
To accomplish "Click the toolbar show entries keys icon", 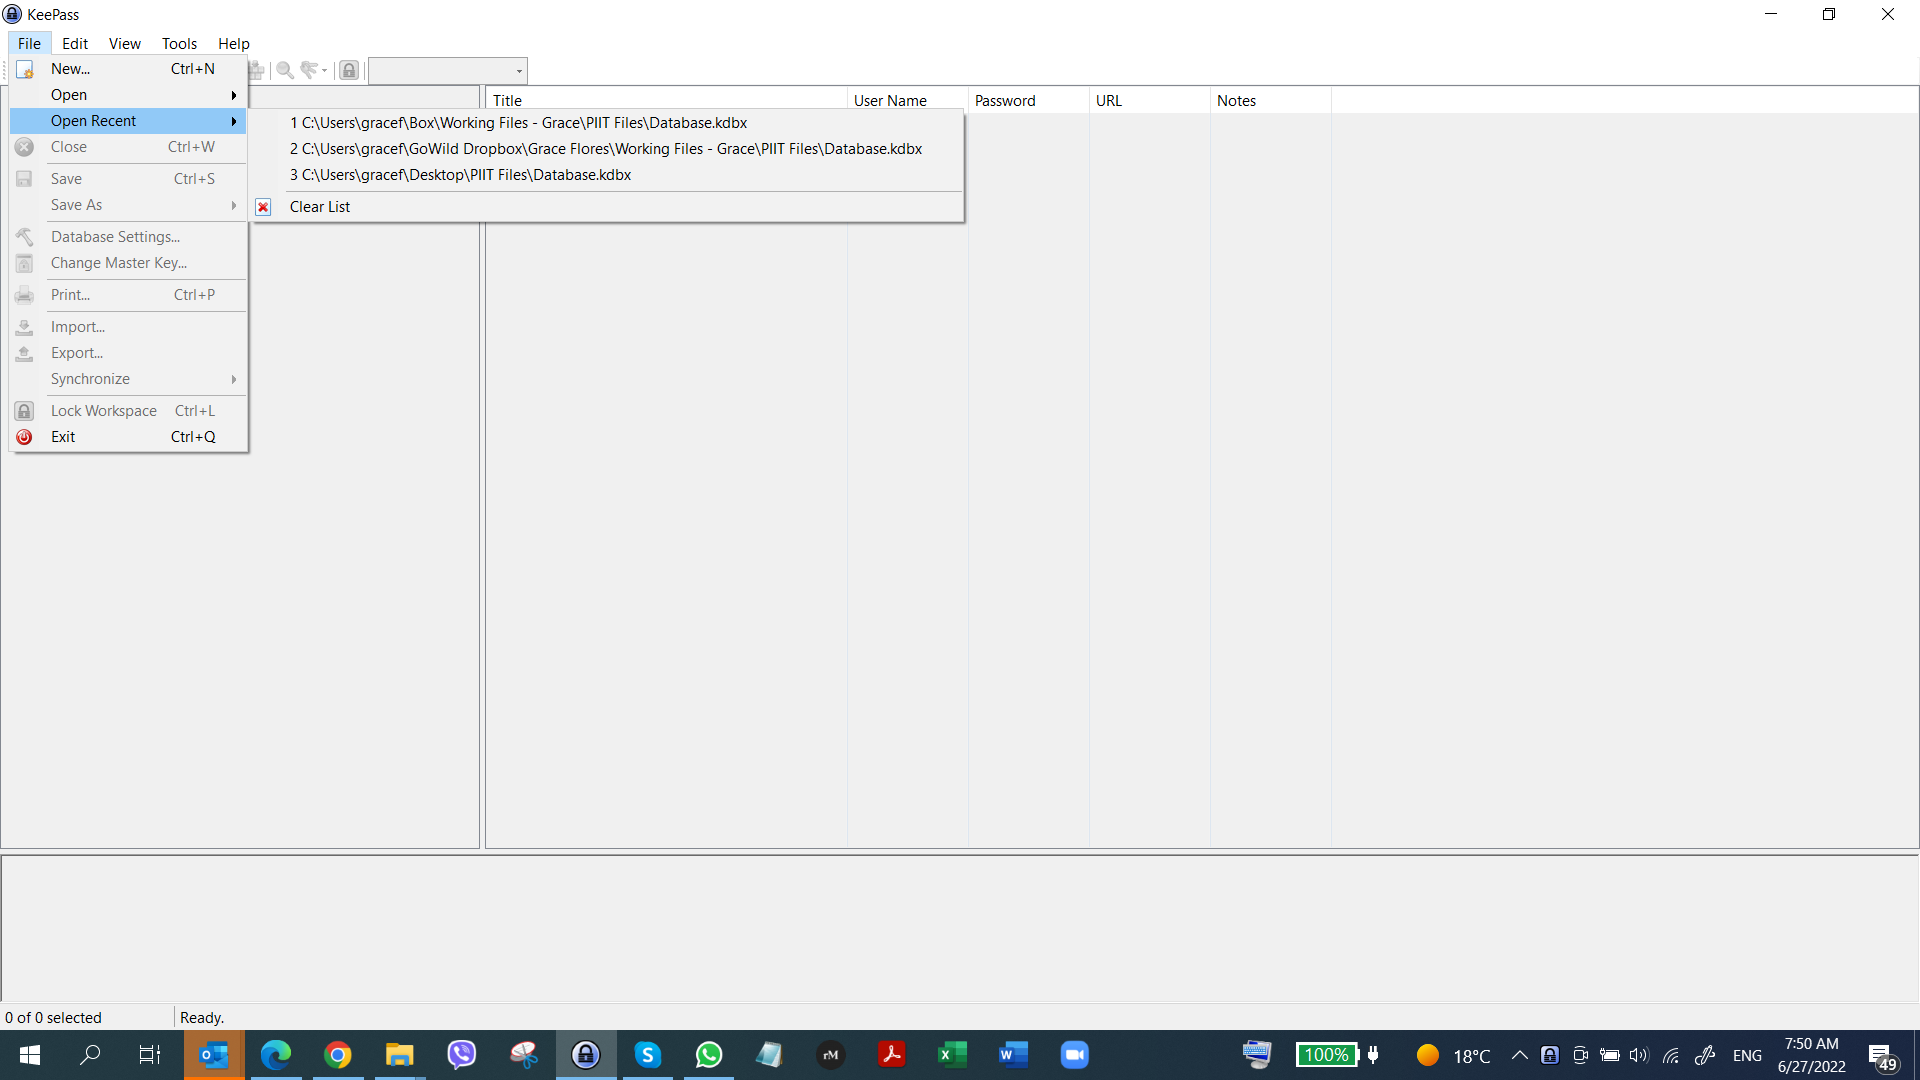I will pyautogui.click(x=309, y=70).
